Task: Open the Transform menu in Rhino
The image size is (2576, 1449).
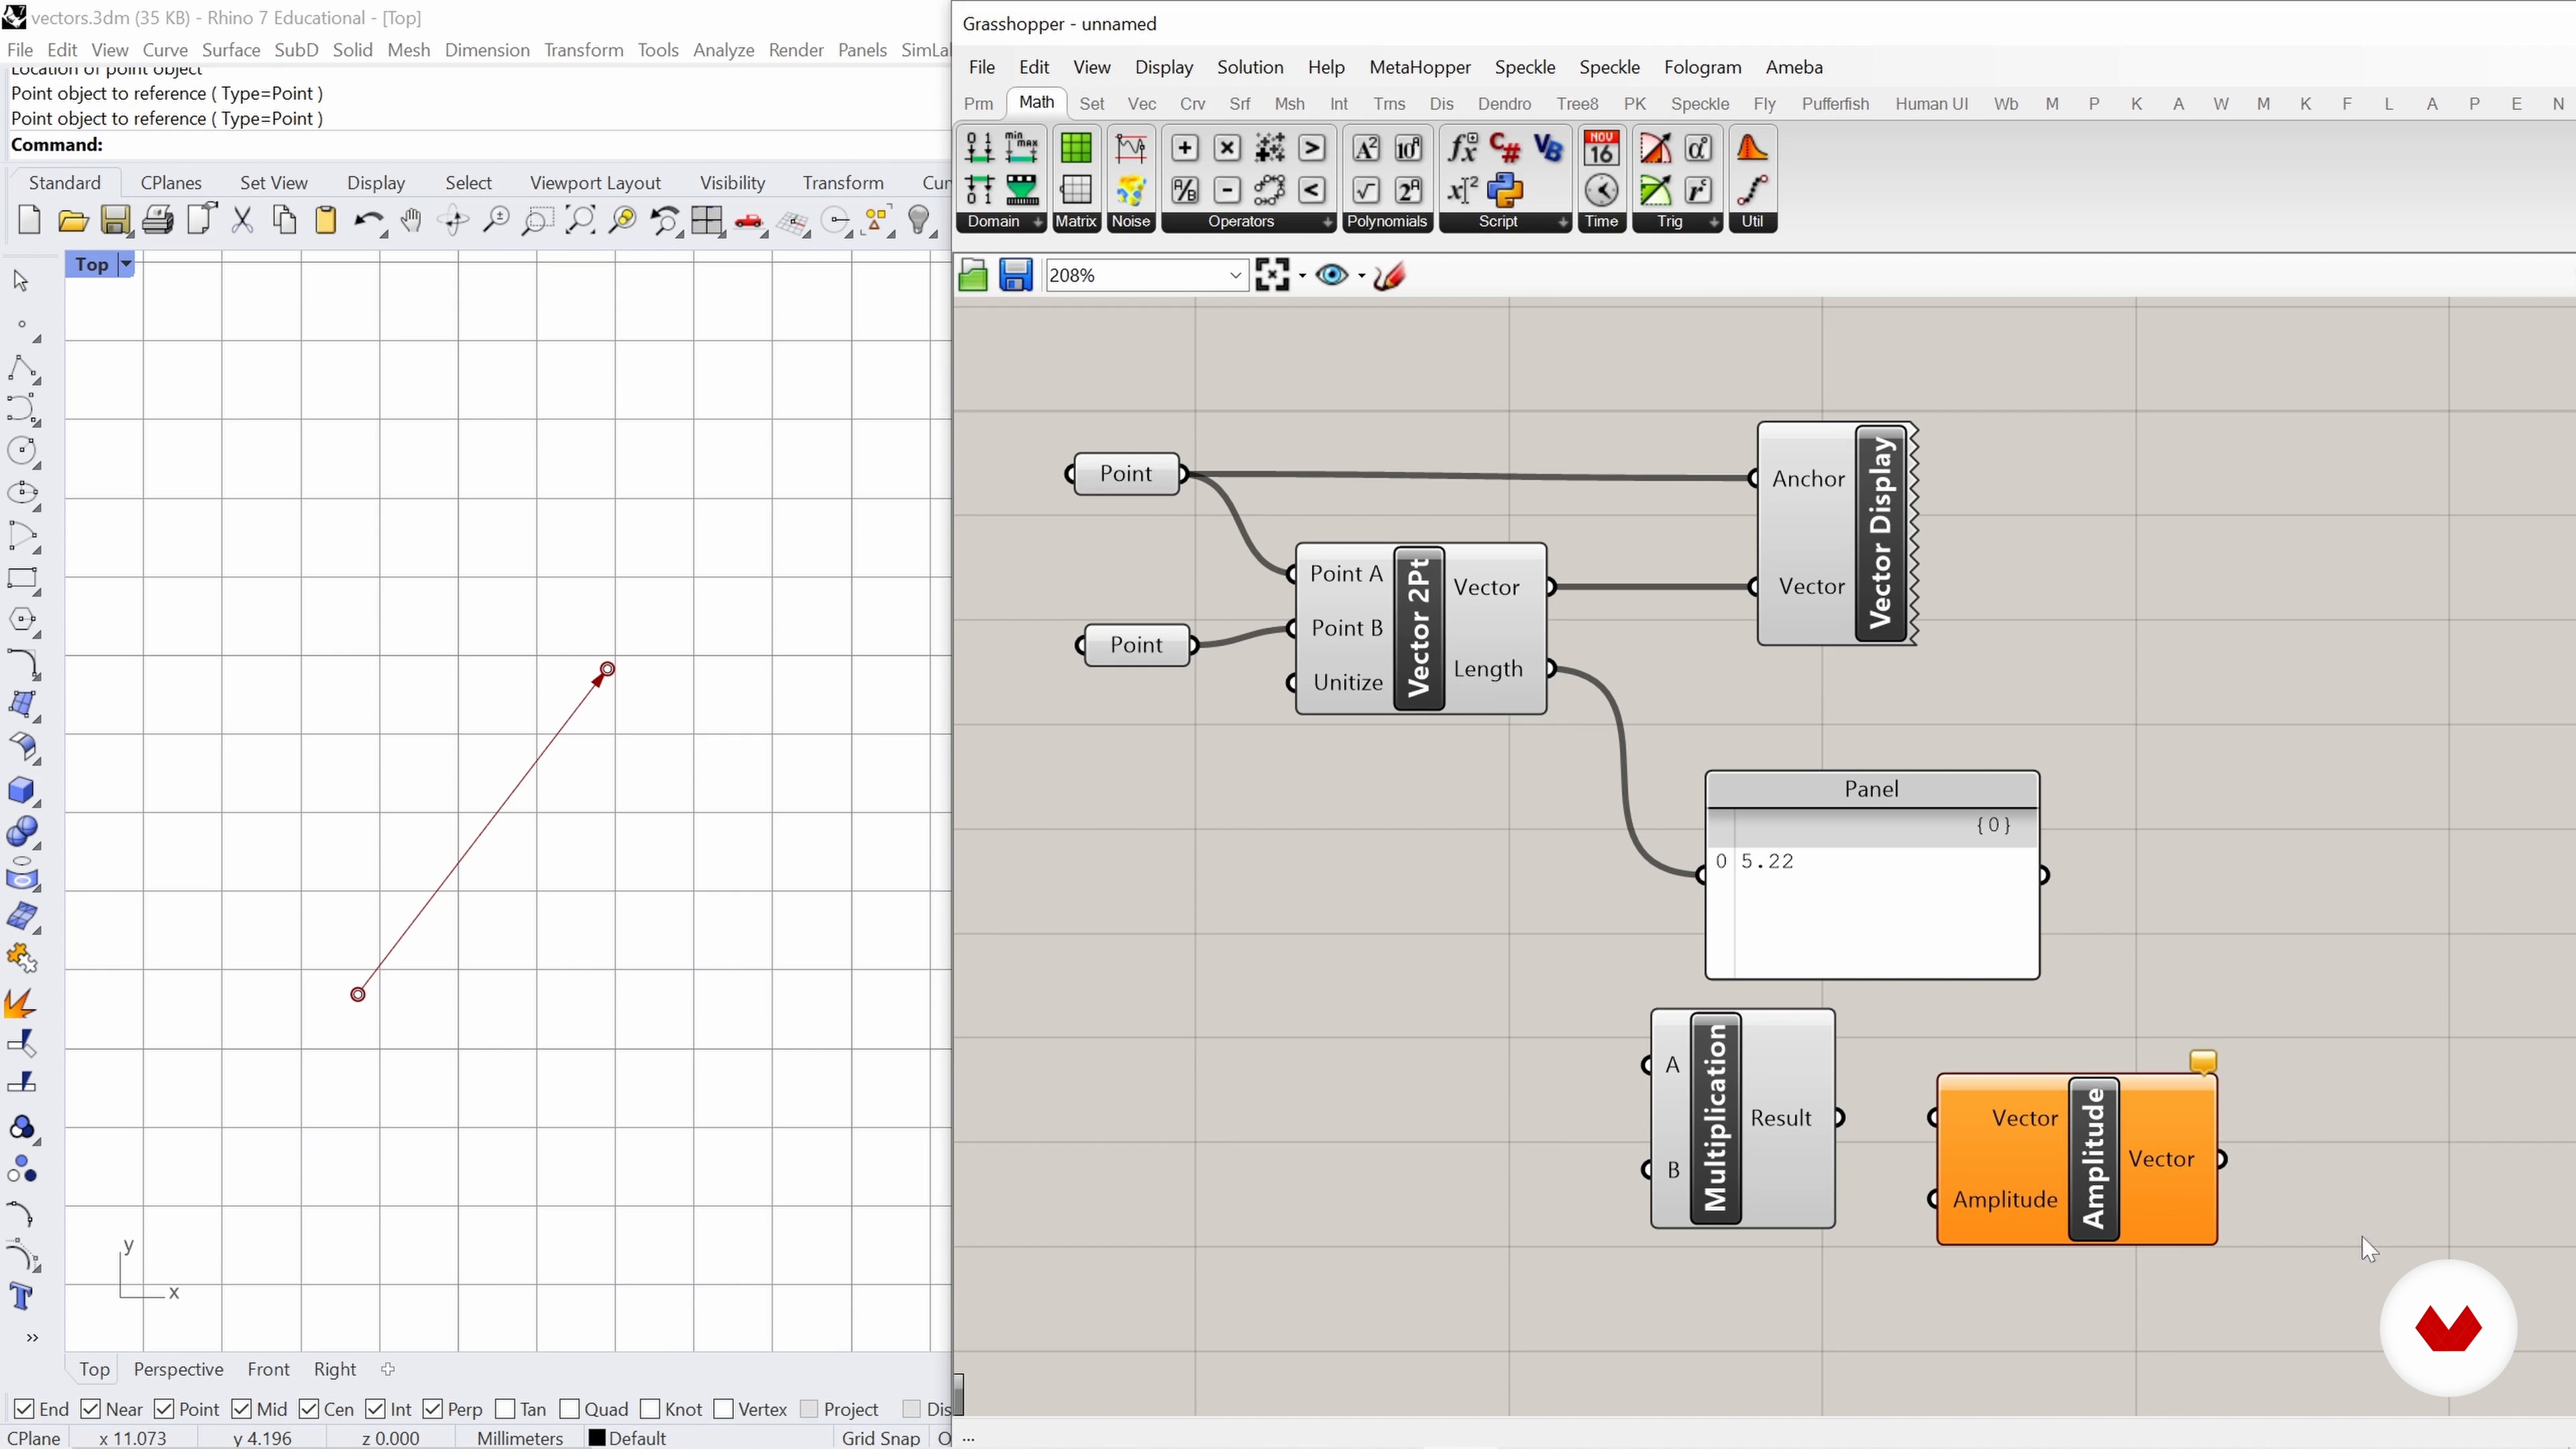Action: coord(583,50)
